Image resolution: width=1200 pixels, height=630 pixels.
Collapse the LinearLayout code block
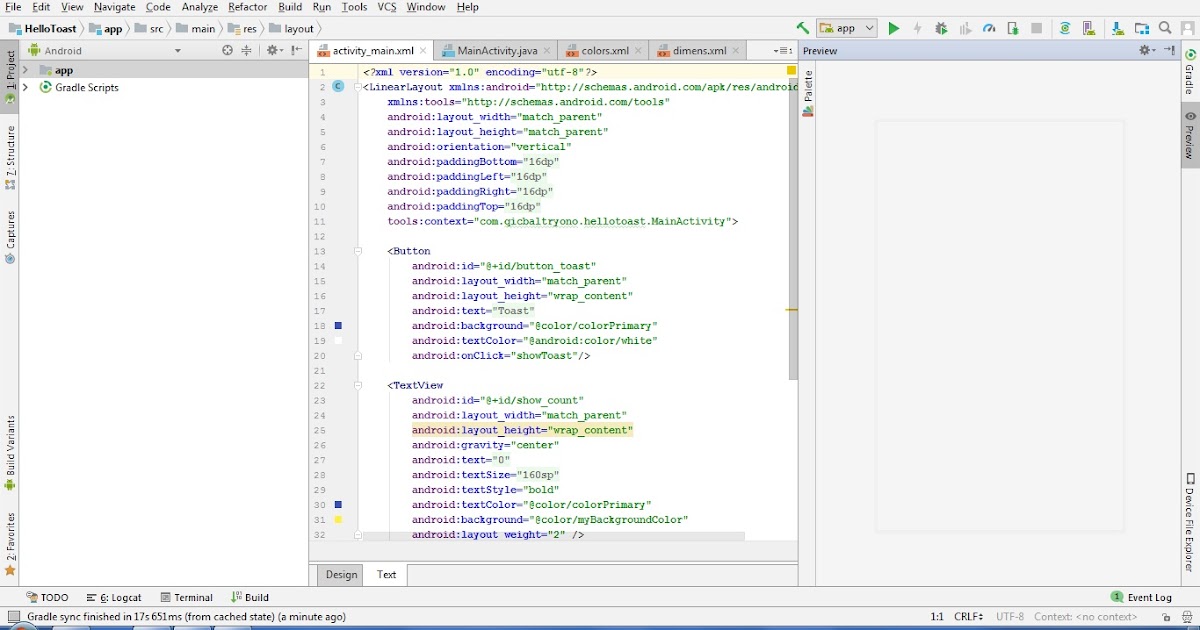click(357, 86)
